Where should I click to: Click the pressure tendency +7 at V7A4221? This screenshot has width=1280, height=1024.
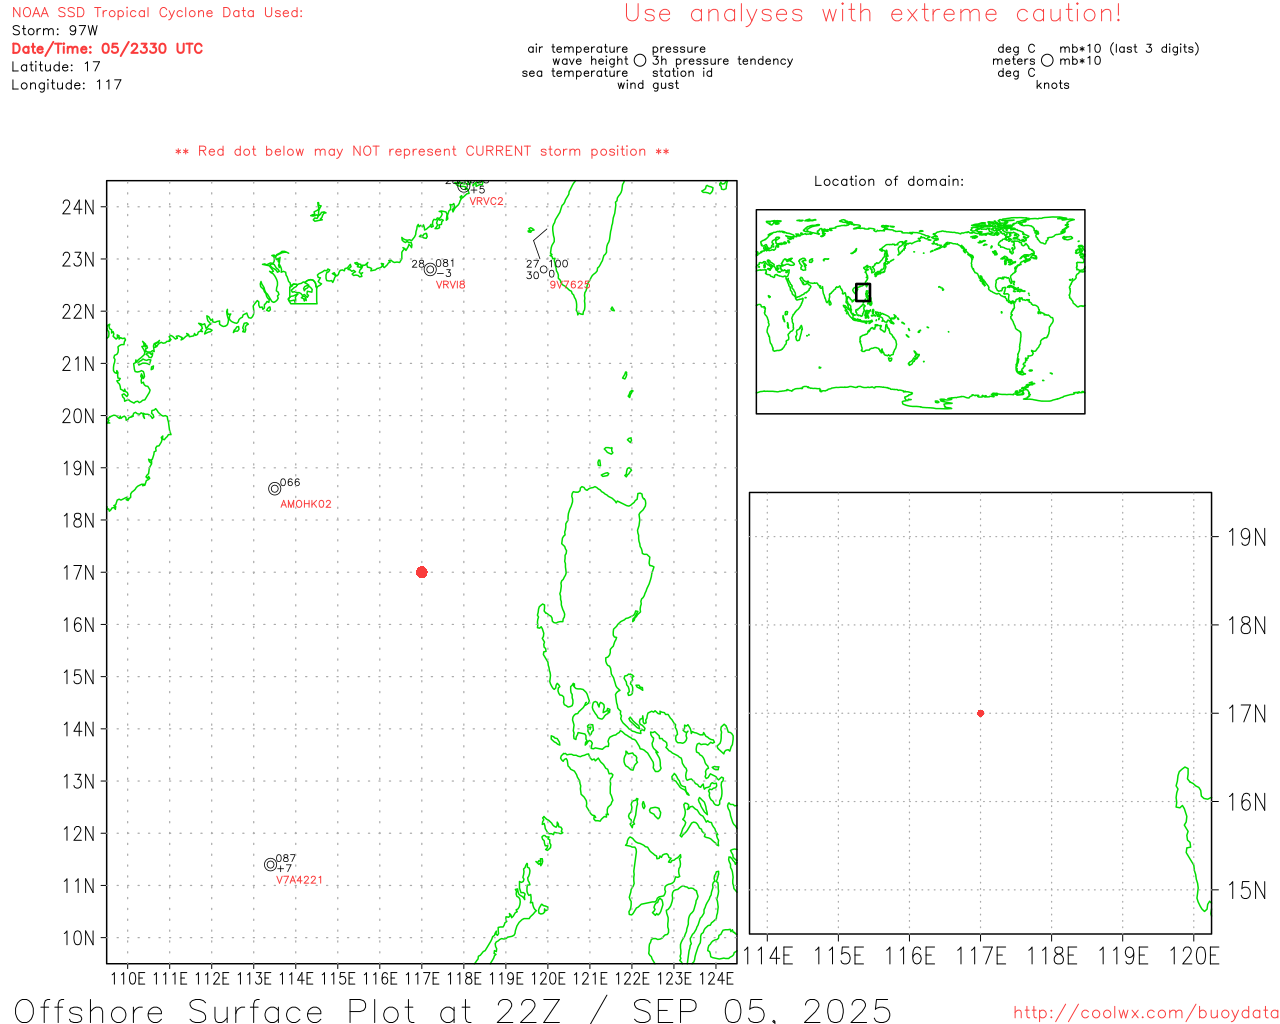click(x=284, y=869)
